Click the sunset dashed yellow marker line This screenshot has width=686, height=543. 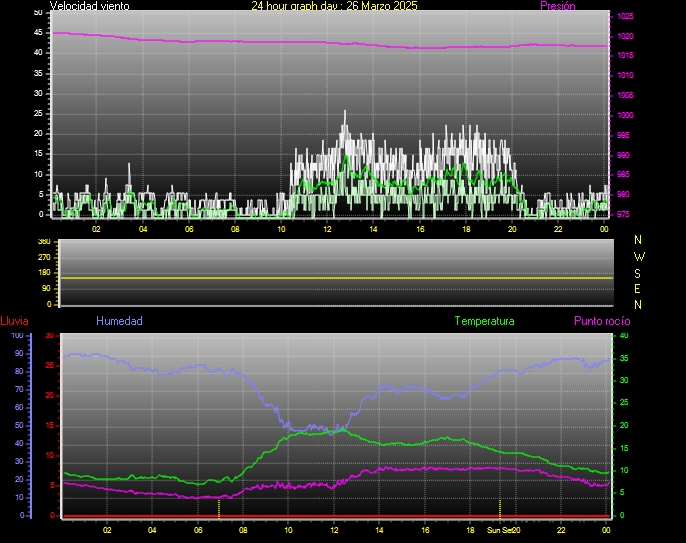[500, 510]
